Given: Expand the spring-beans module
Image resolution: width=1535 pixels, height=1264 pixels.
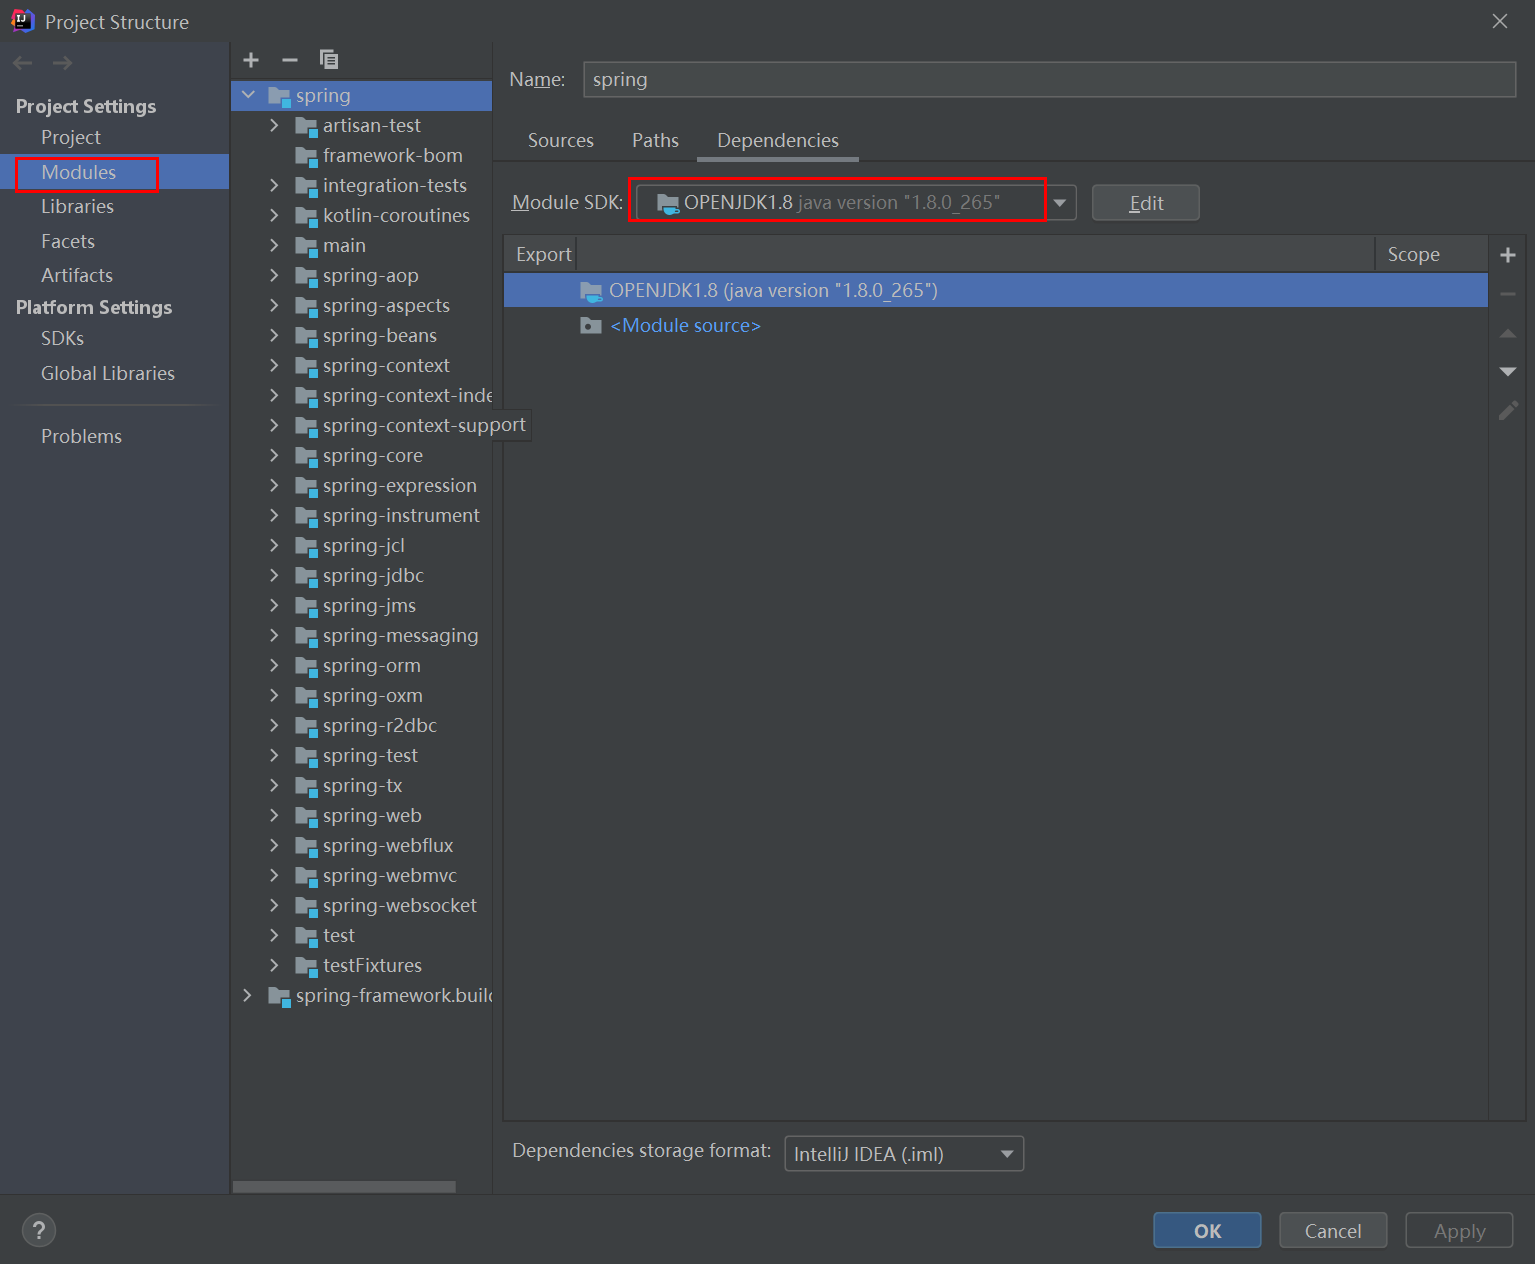Looking at the screenshot, I should (274, 335).
